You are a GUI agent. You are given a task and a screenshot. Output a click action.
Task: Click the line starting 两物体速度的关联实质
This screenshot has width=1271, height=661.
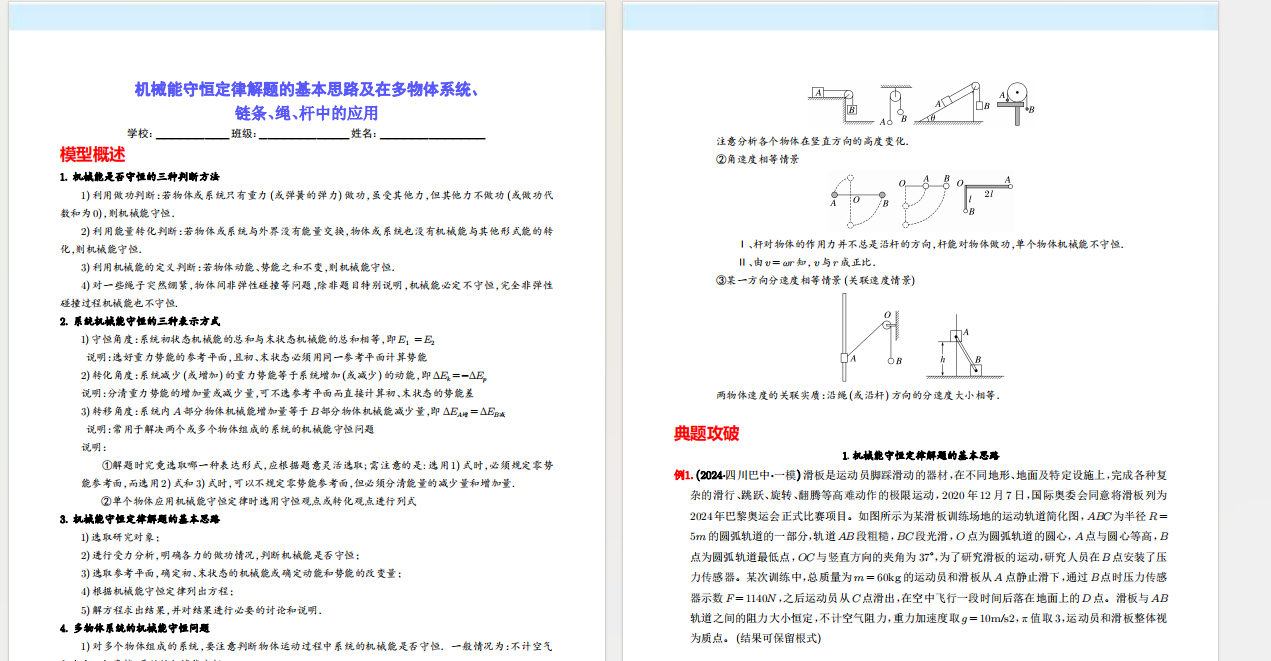857,395
